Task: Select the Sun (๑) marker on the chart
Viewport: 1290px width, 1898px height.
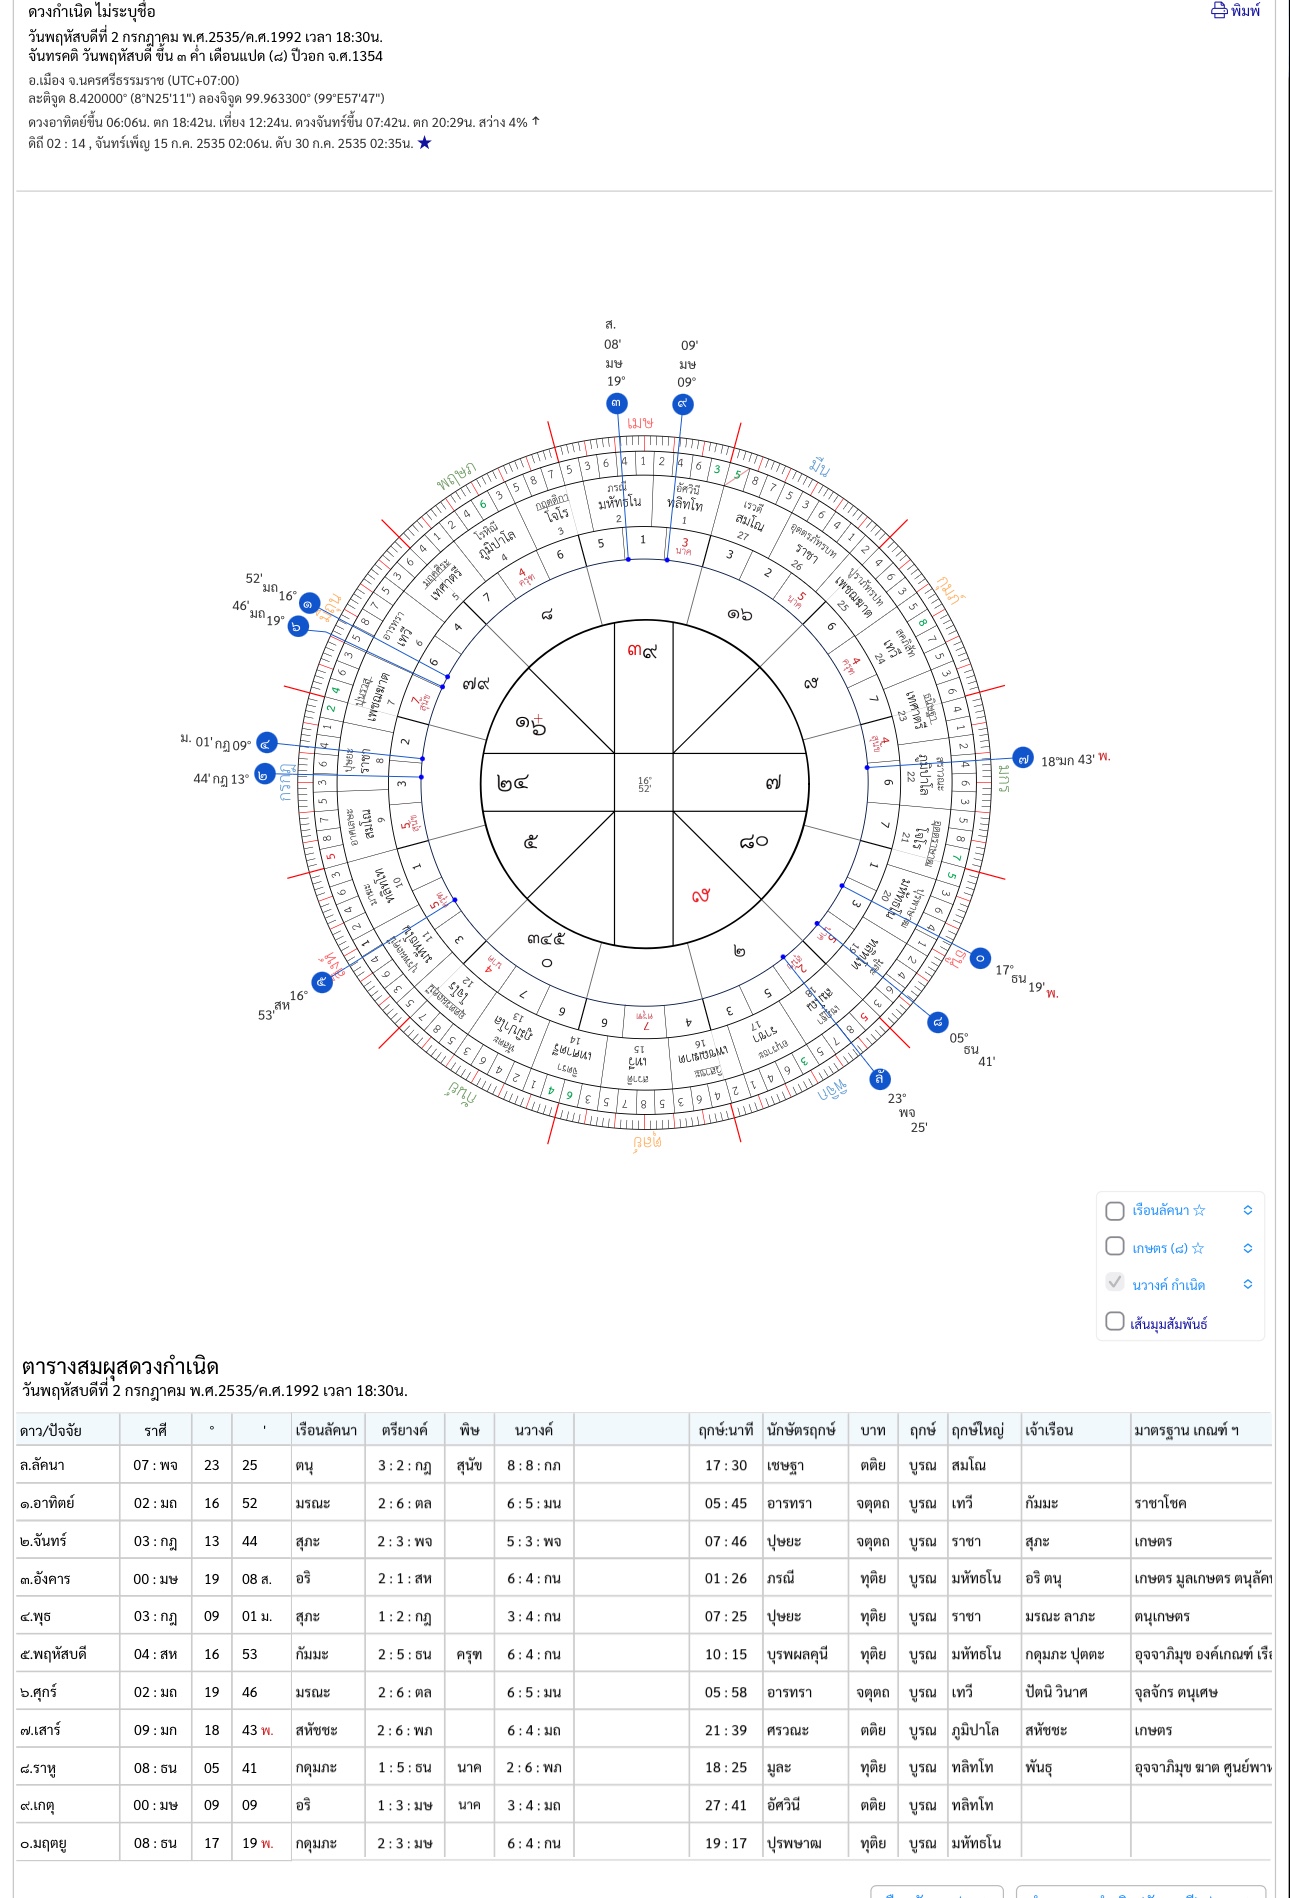Action: [309, 604]
